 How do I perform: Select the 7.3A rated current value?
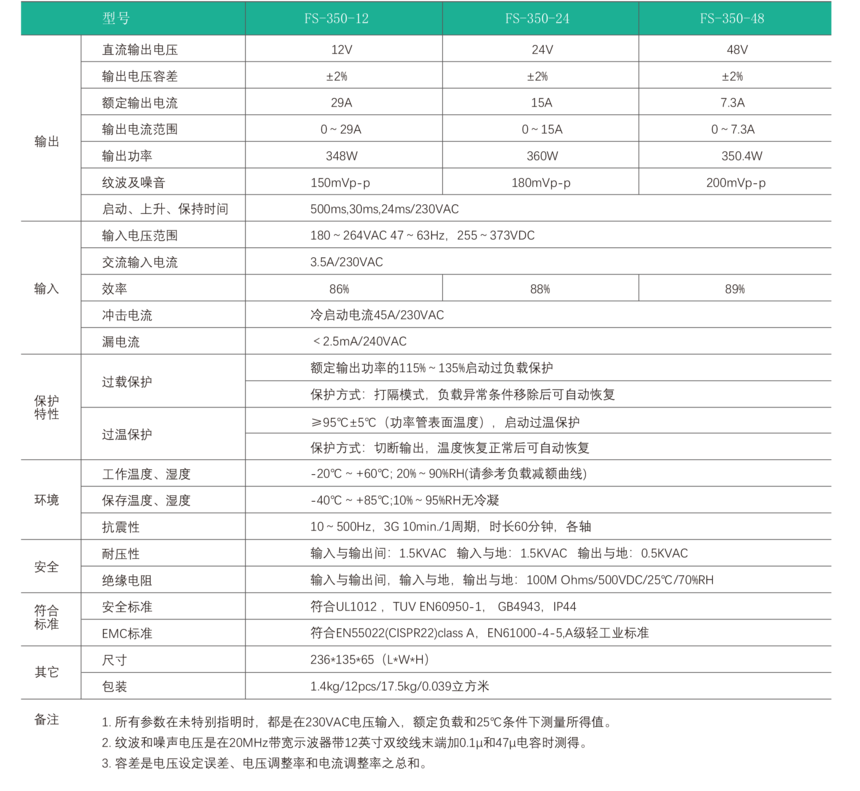pos(732,103)
